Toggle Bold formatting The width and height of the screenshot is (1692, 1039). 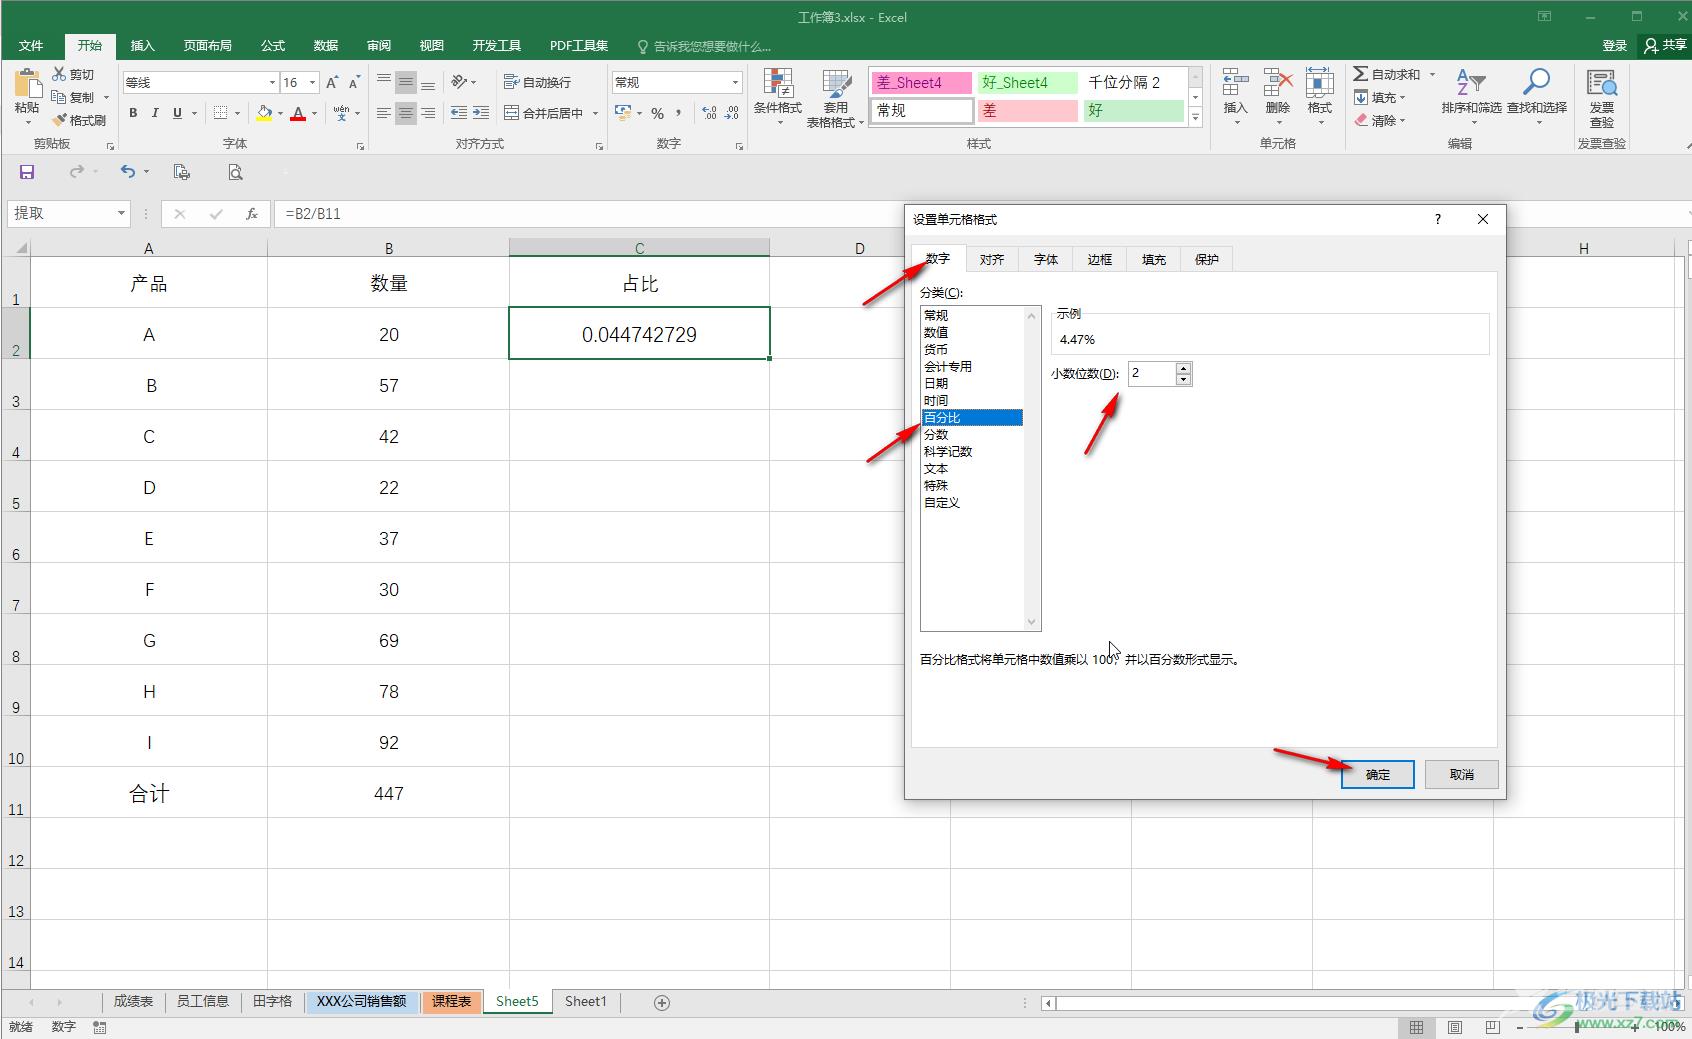tap(133, 113)
